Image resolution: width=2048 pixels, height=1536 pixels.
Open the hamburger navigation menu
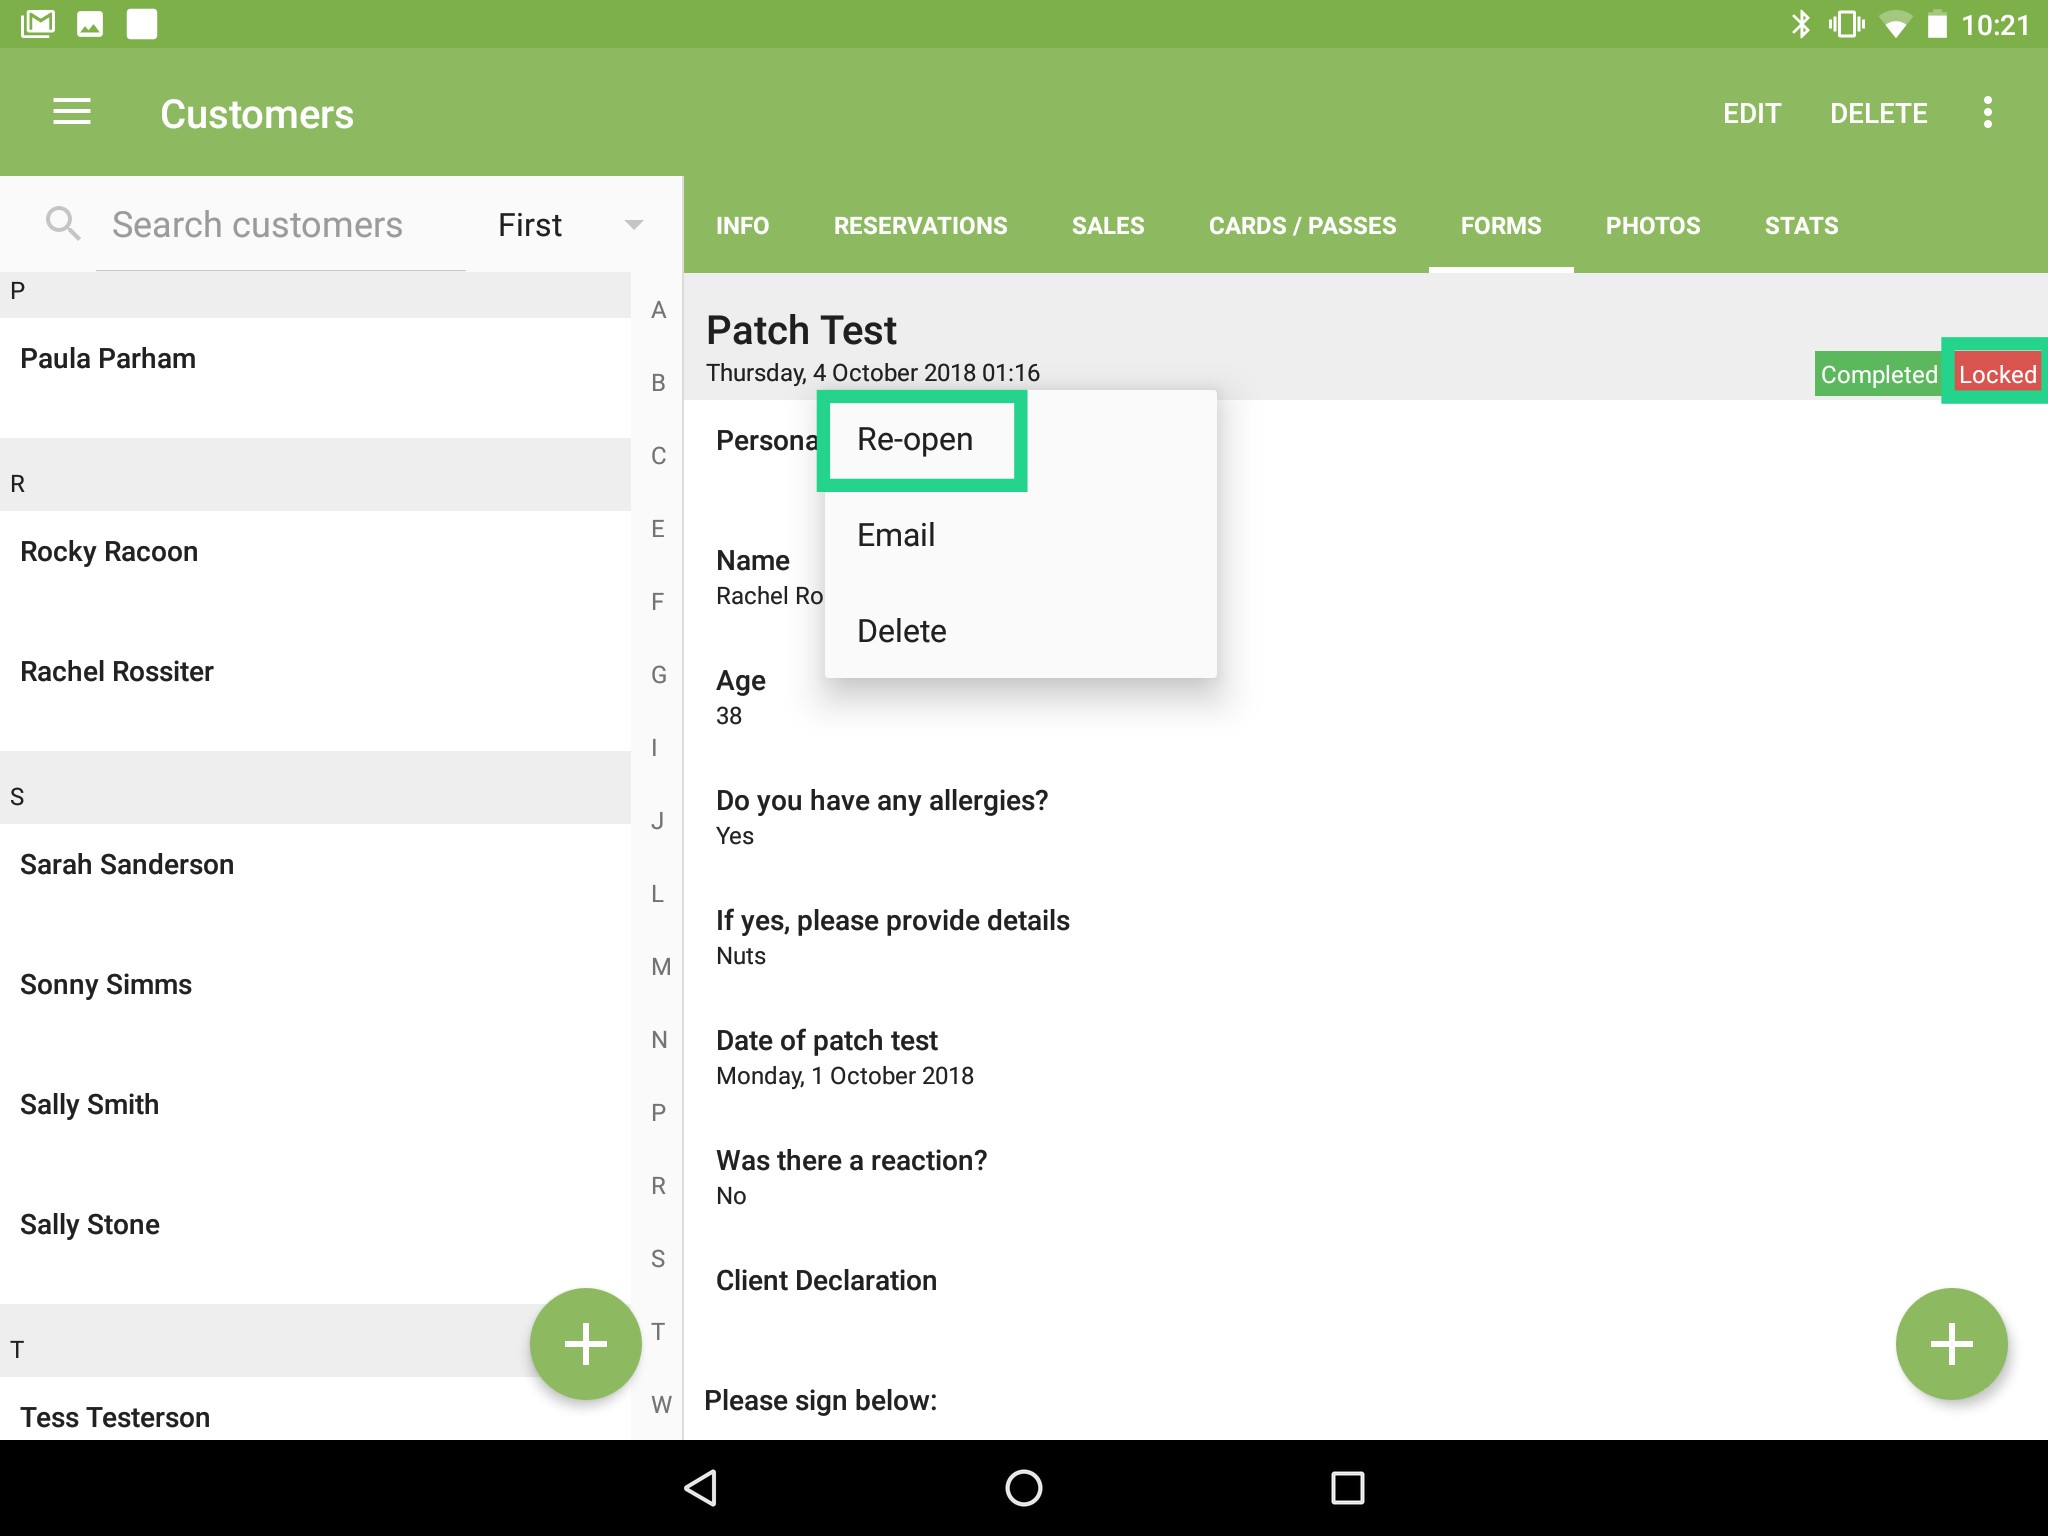coord(71,112)
